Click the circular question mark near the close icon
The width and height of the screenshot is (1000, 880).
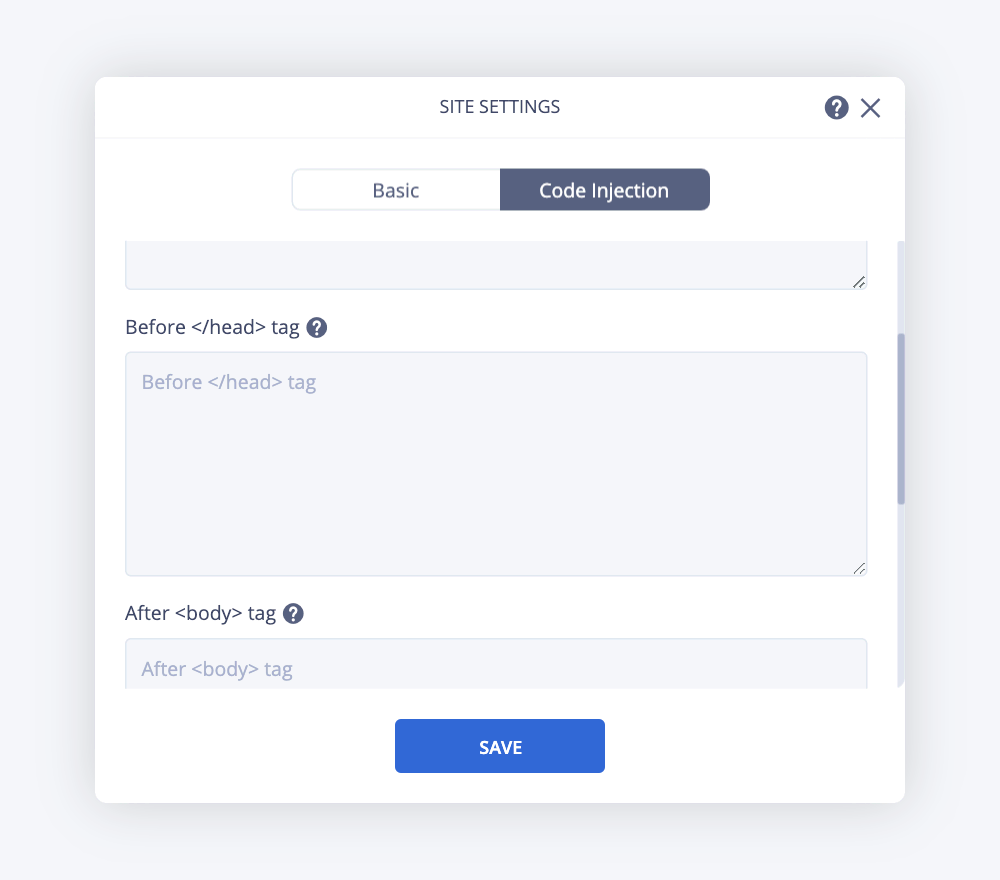pyautogui.click(x=836, y=107)
